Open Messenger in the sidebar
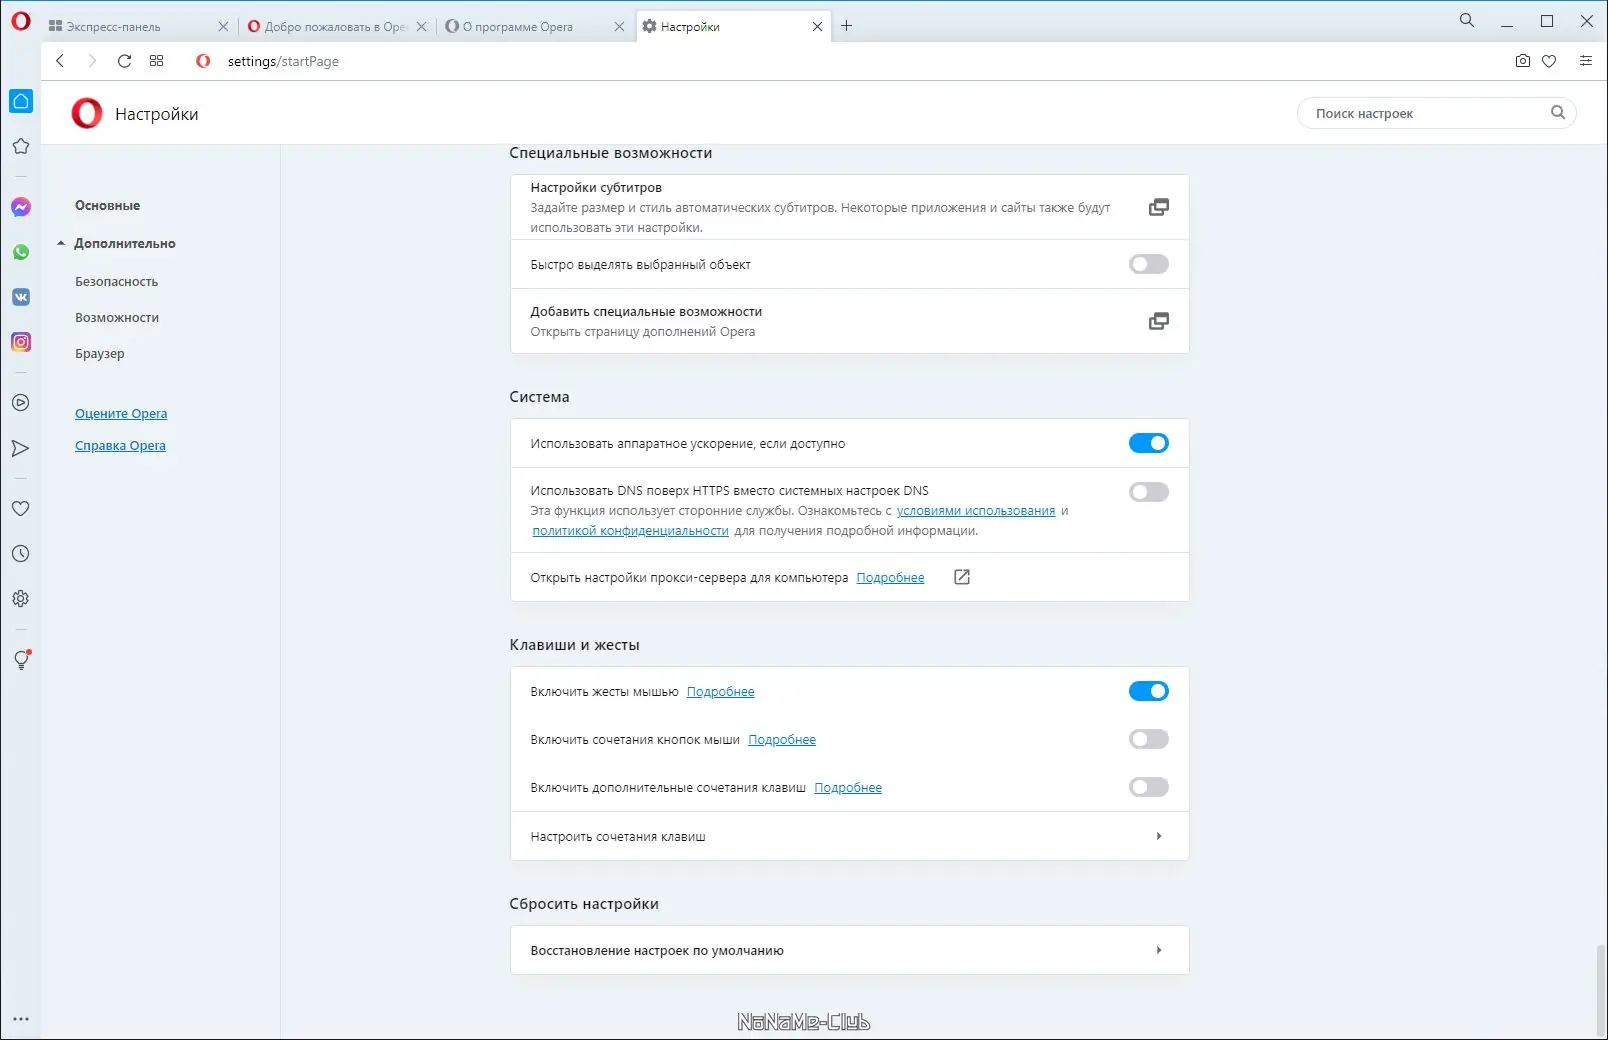The width and height of the screenshot is (1608, 1040). point(21,207)
